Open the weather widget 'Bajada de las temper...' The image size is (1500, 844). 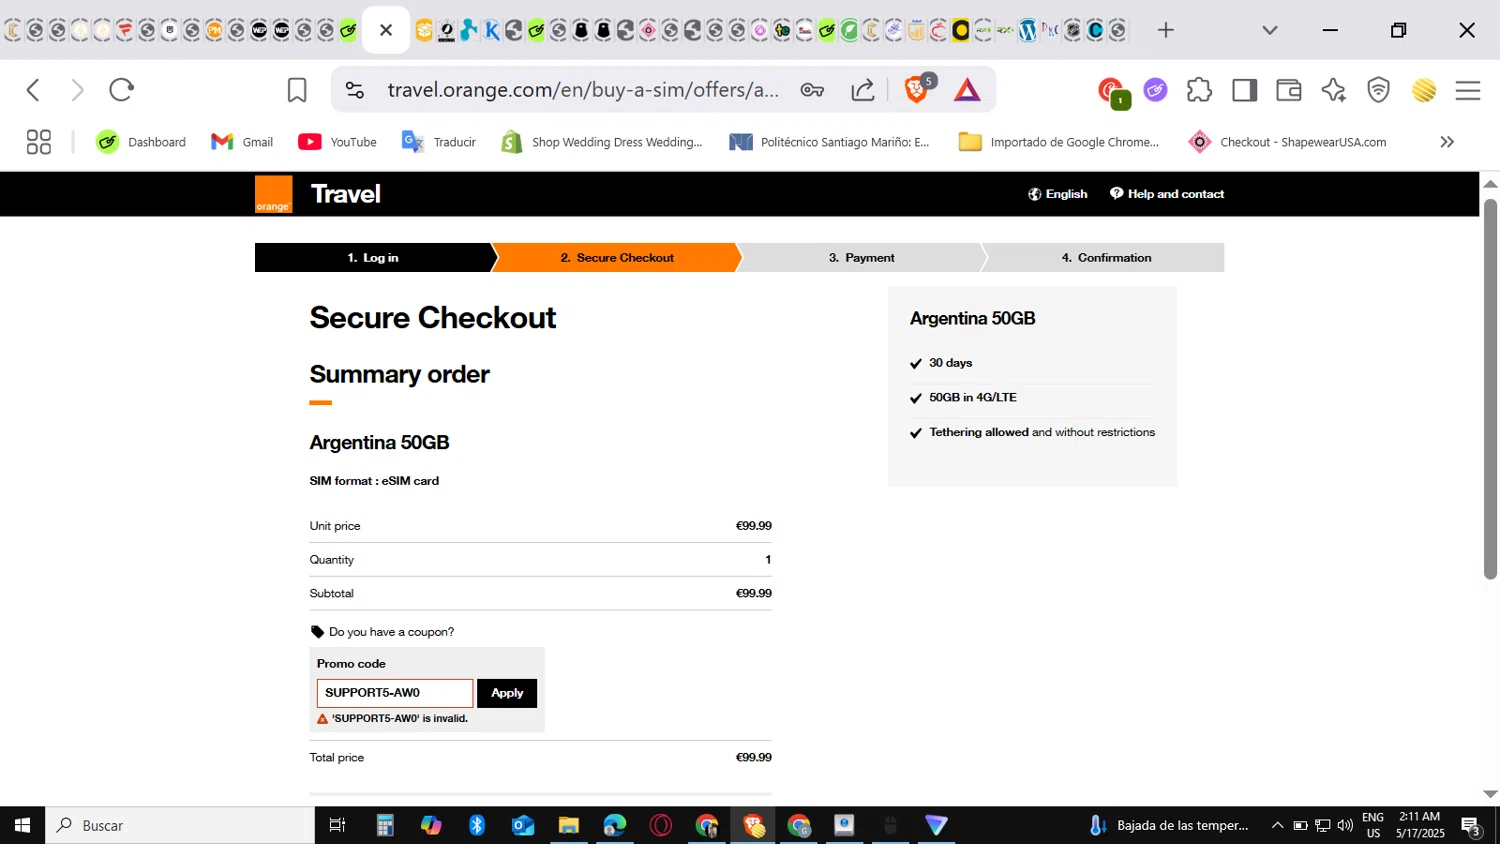click(1169, 825)
